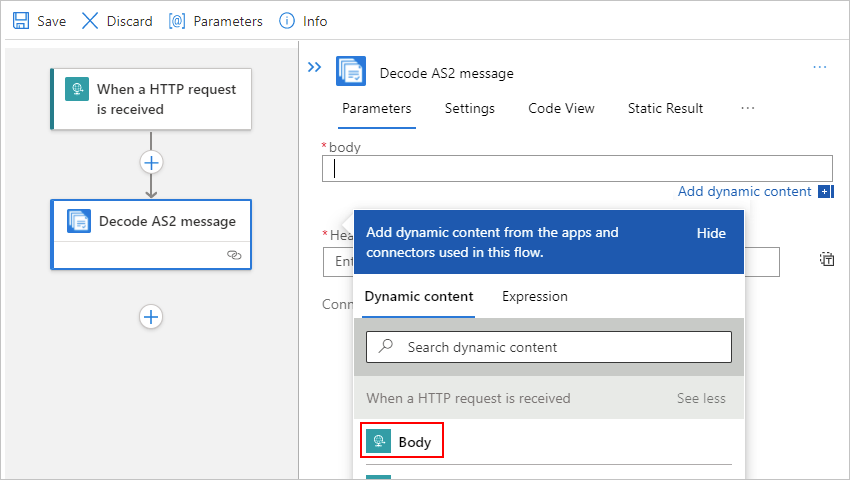This screenshot has width=850, height=480.
Task: Click the Info circle icon
Action: pos(287,21)
